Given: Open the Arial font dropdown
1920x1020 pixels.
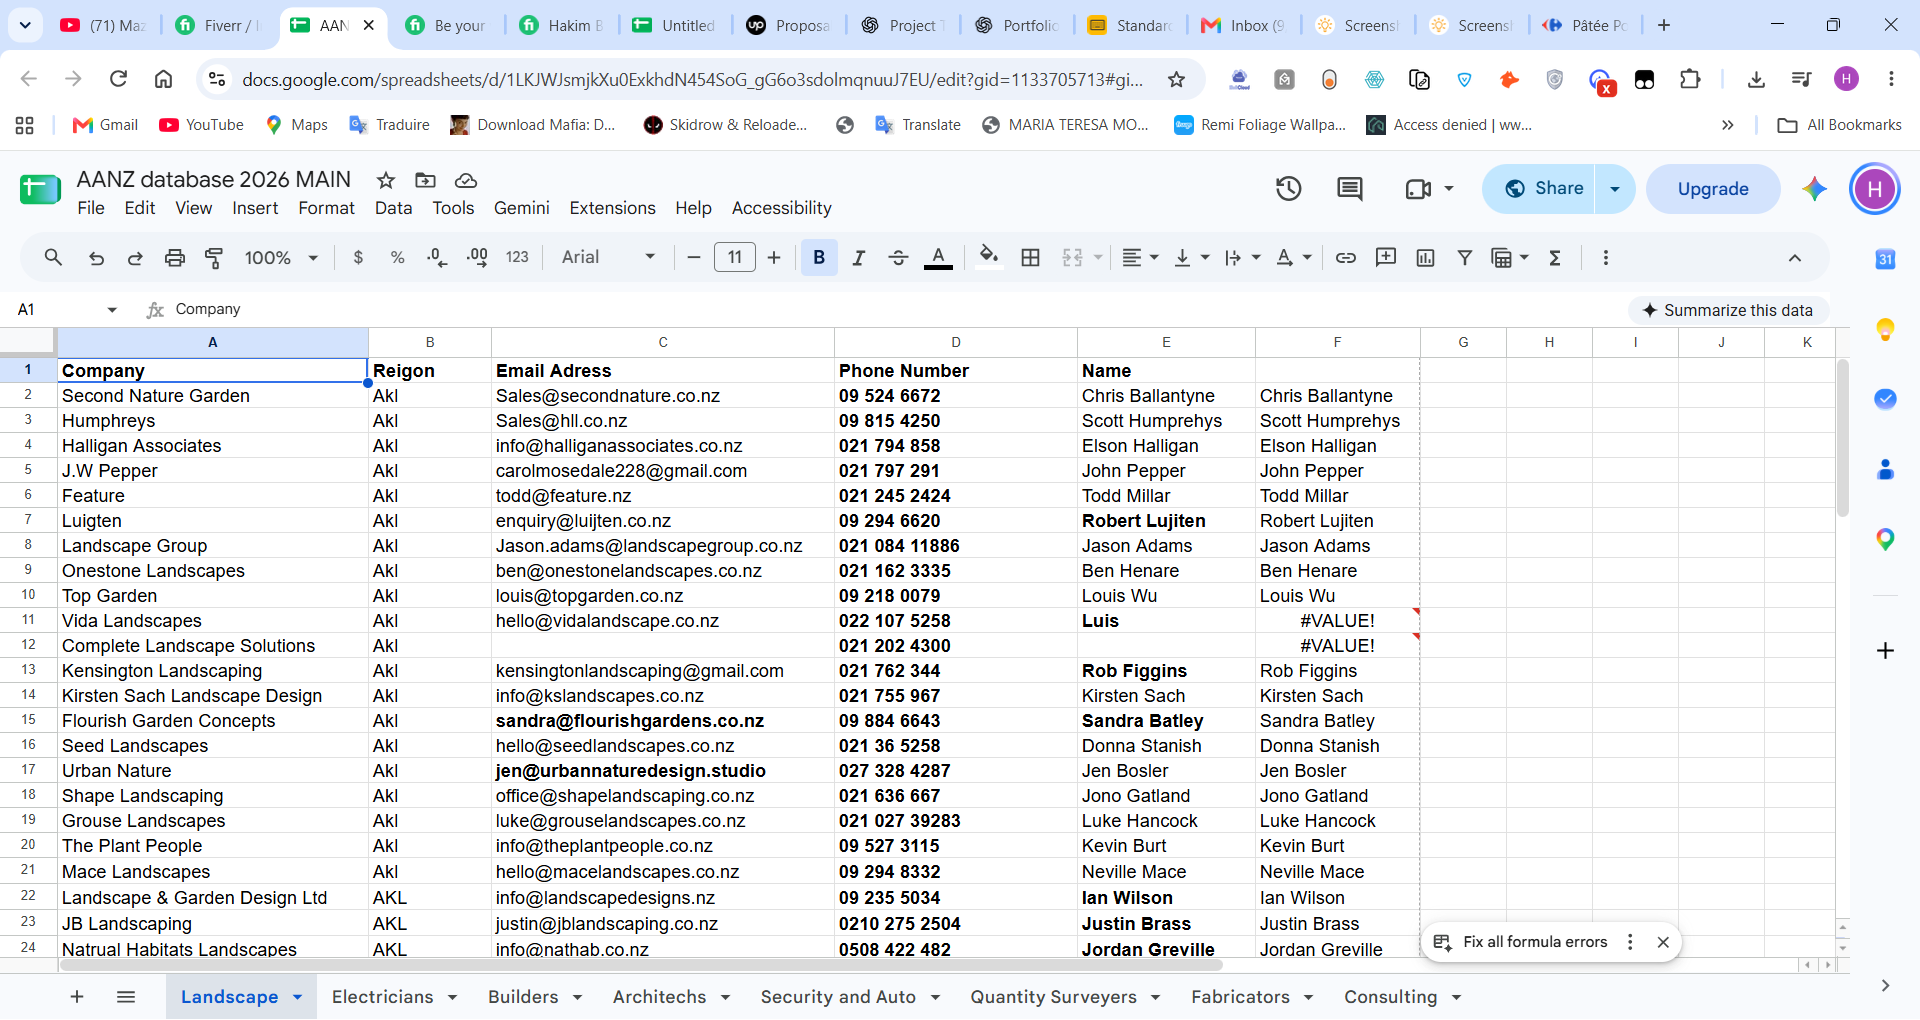Looking at the screenshot, I should (608, 258).
